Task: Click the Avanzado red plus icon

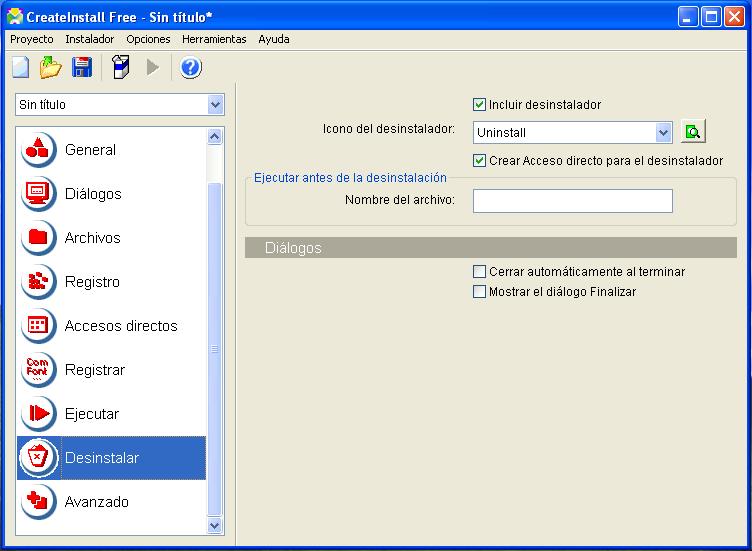Action: coord(38,502)
